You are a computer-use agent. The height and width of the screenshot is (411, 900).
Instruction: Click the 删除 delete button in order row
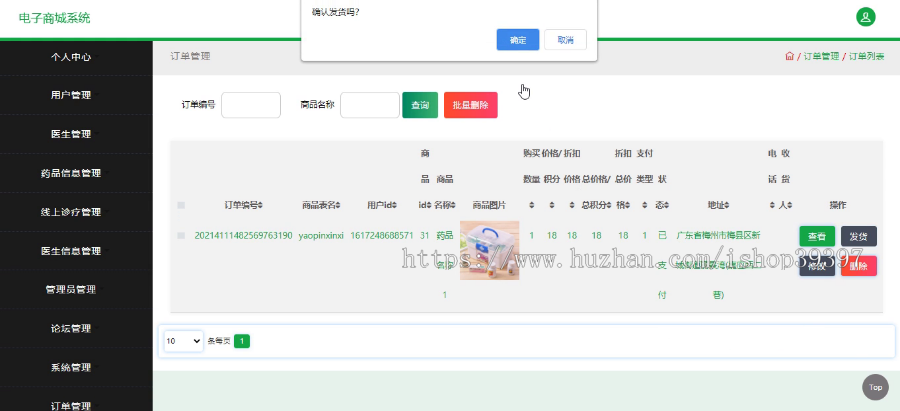click(859, 266)
